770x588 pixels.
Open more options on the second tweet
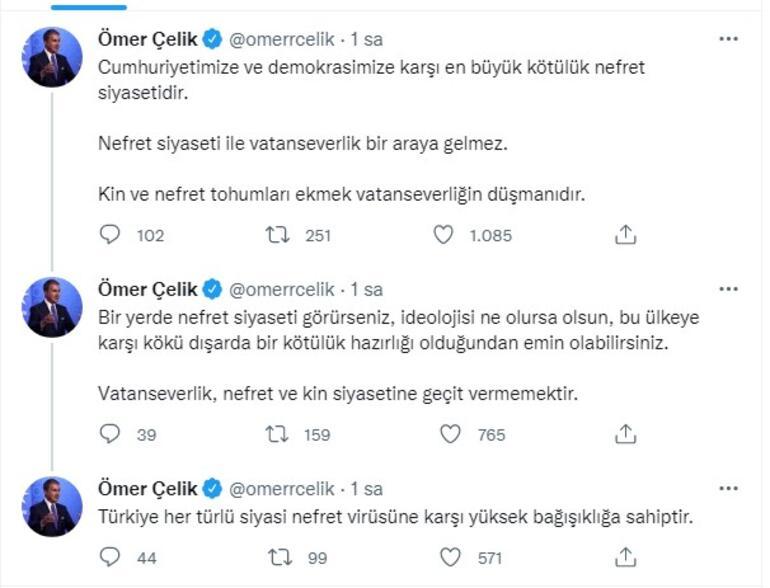tap(729, 289)
